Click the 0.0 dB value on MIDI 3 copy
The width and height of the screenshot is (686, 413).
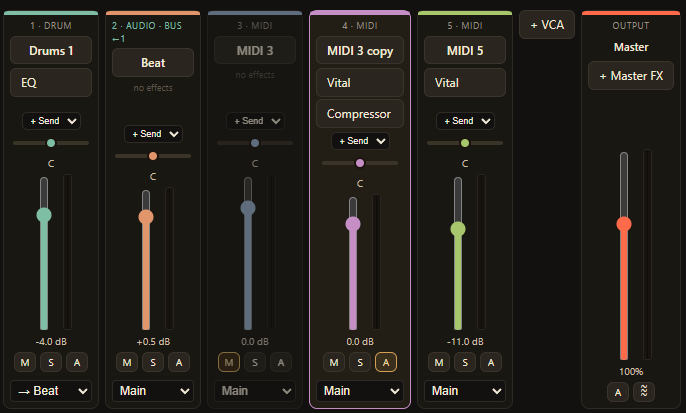360,342
